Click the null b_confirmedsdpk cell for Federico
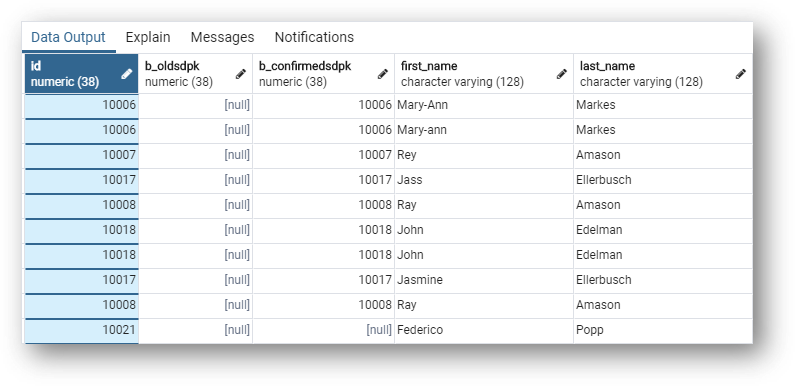 point(323,330)
